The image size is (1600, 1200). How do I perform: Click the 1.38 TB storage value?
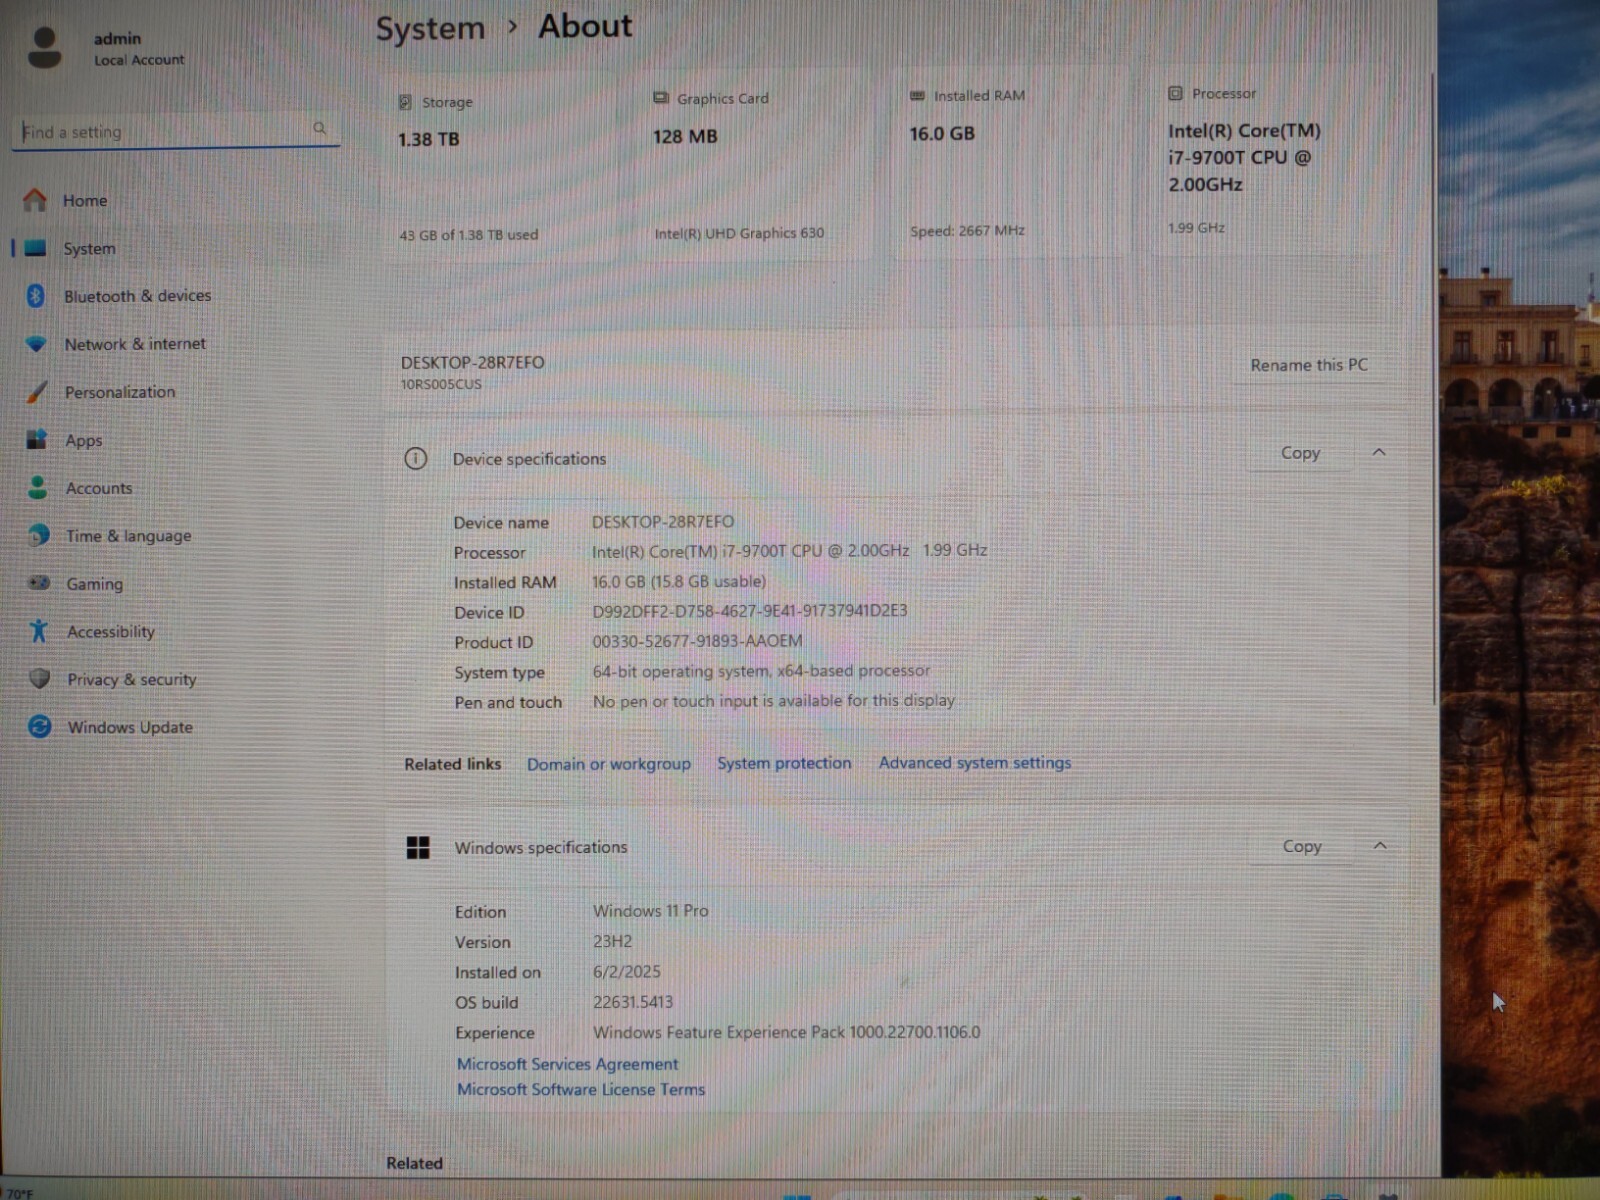[x=428, y=139]
